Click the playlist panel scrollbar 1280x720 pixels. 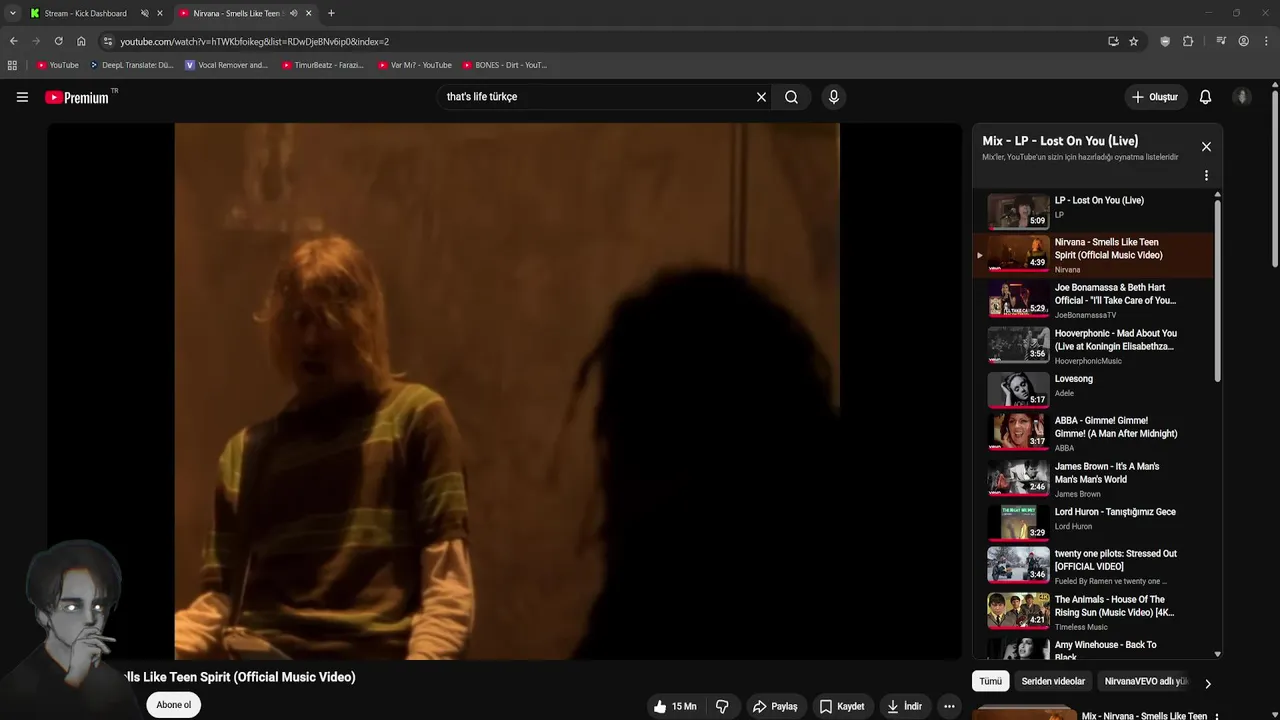(x=1217, y=290)
